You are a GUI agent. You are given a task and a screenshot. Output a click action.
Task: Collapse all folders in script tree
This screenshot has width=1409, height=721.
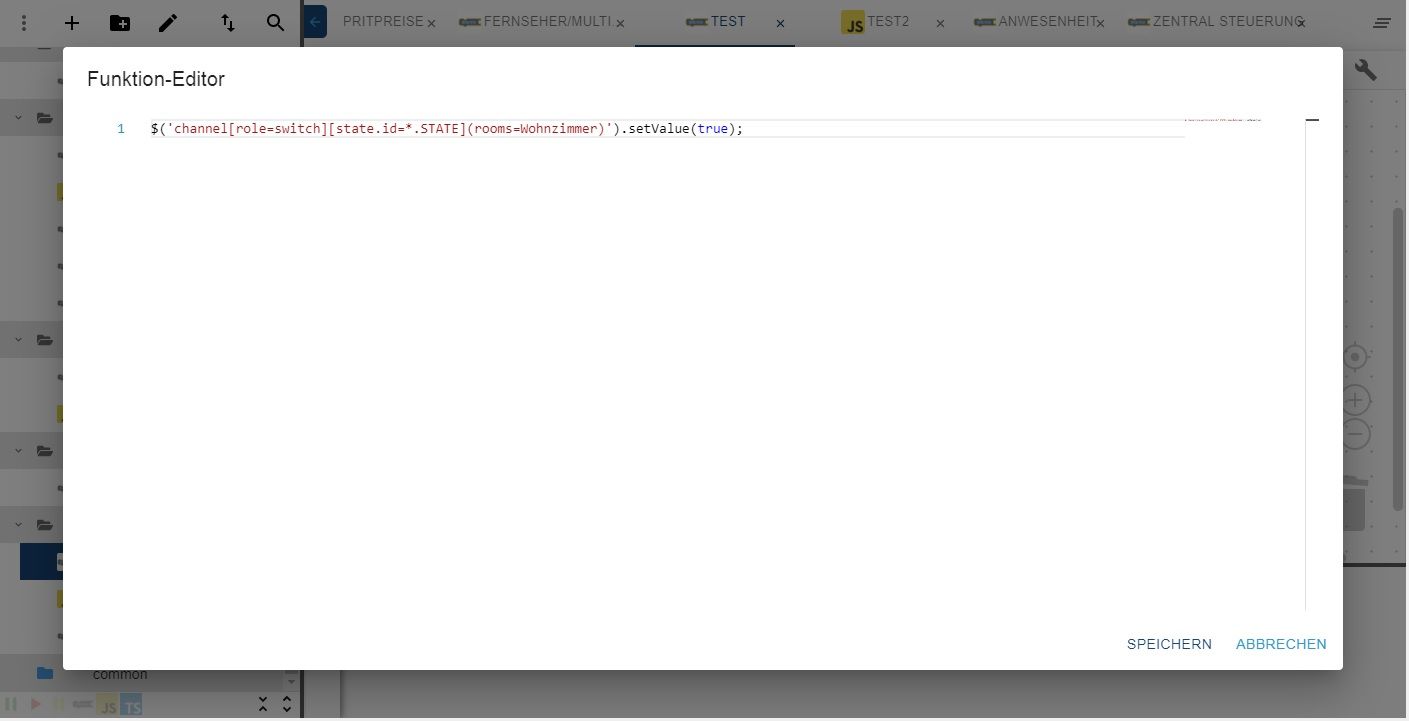point(263,704)
